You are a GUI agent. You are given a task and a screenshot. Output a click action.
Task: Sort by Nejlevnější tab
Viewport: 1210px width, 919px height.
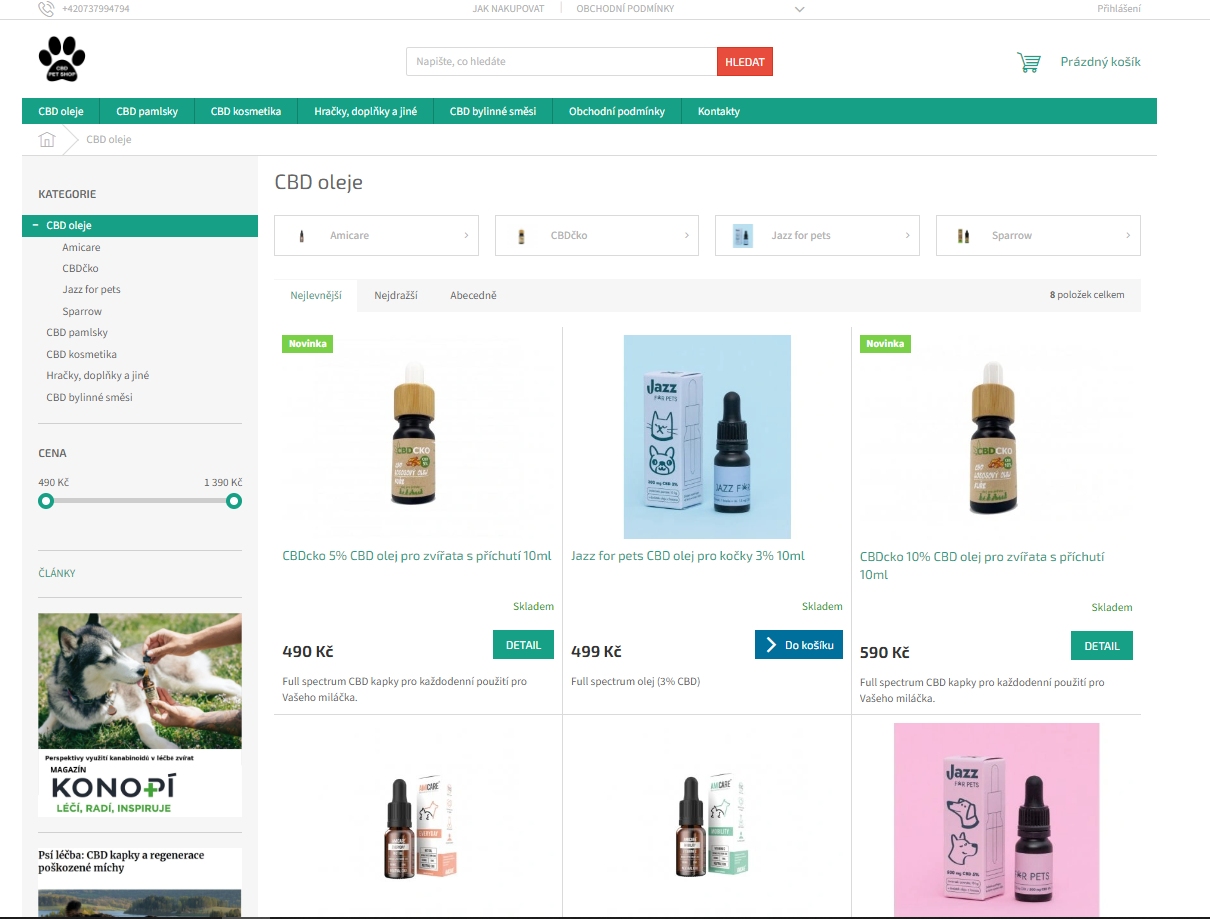click(316, 296)
